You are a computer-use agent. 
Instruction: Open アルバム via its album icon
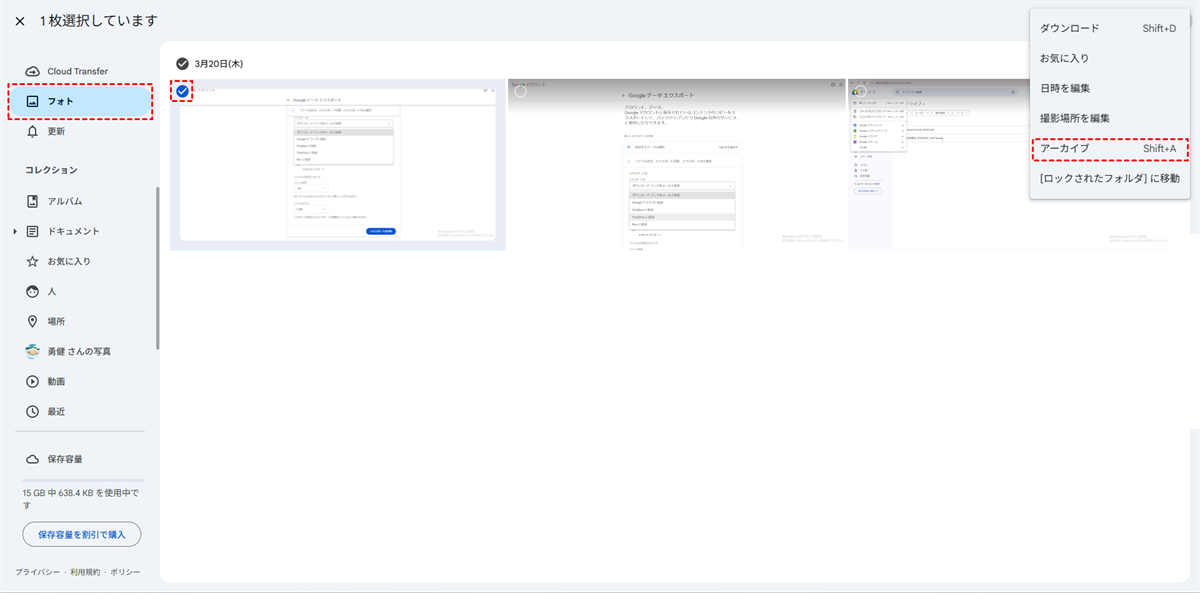point(32,201)
